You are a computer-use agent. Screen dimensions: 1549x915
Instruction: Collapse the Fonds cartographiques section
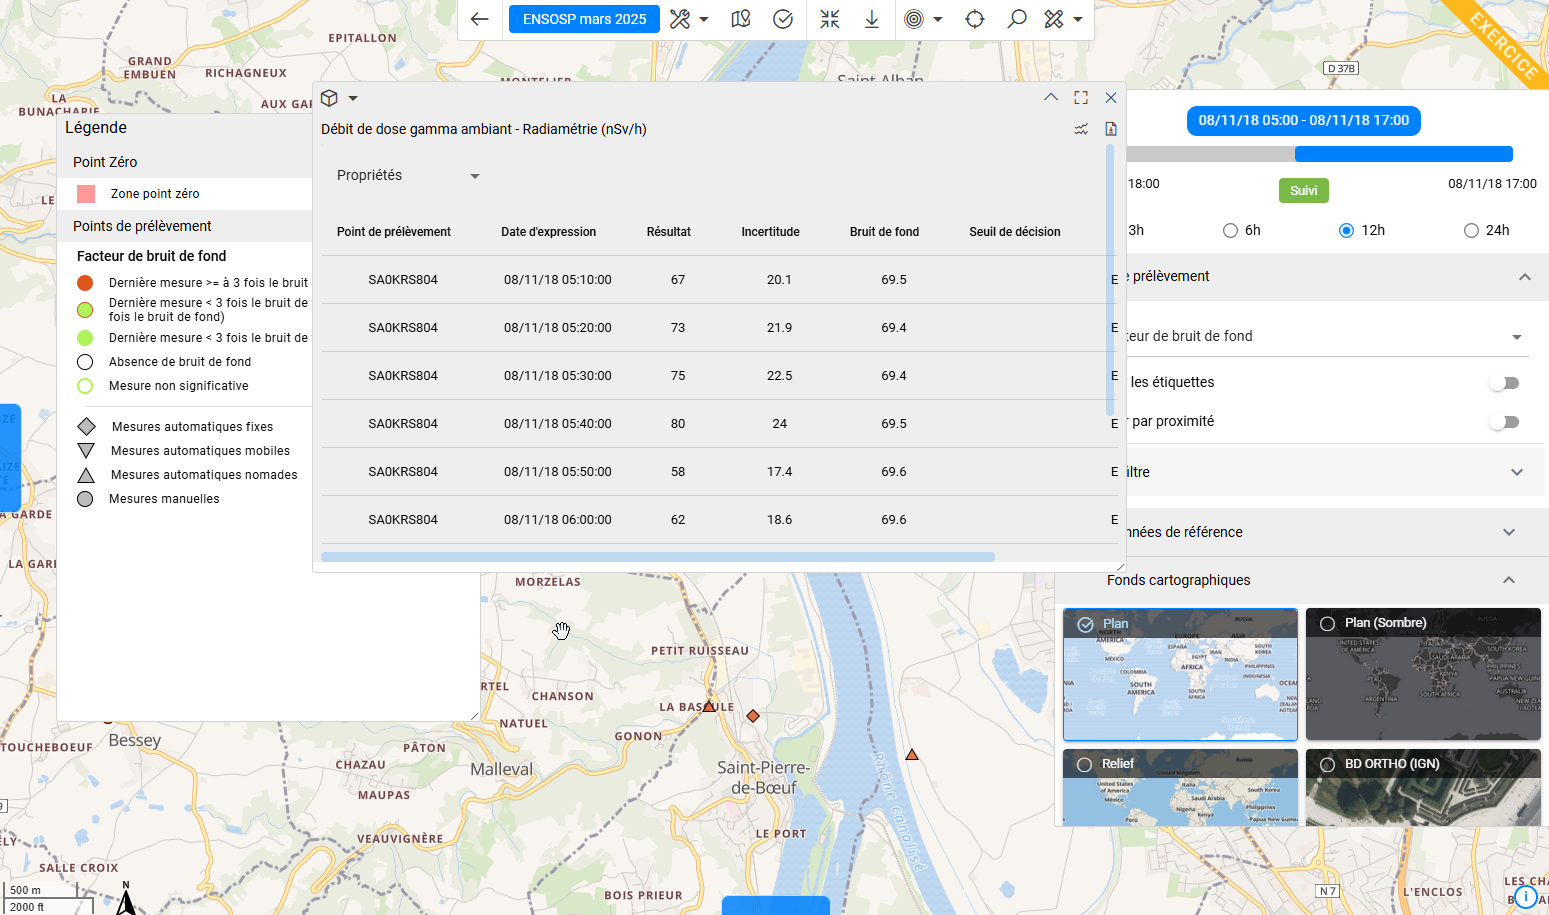click(x=1509, y=580)
